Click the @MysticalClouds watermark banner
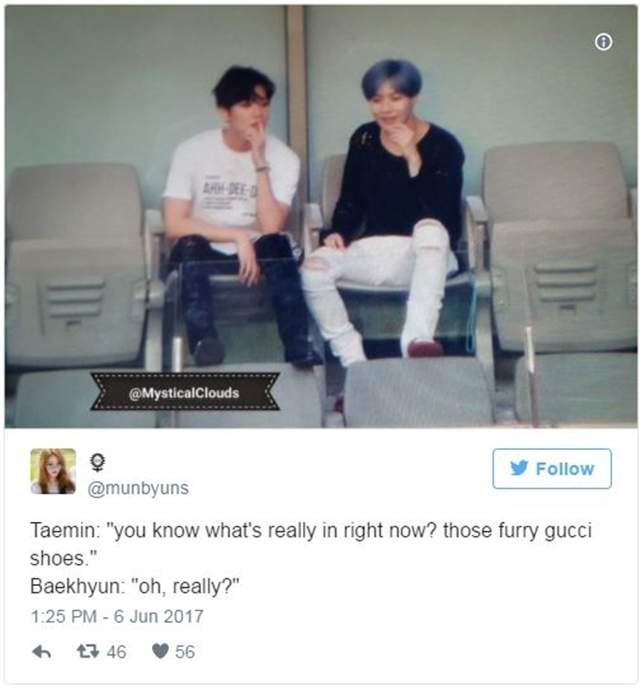640x690 pixels. click(185, 392)
